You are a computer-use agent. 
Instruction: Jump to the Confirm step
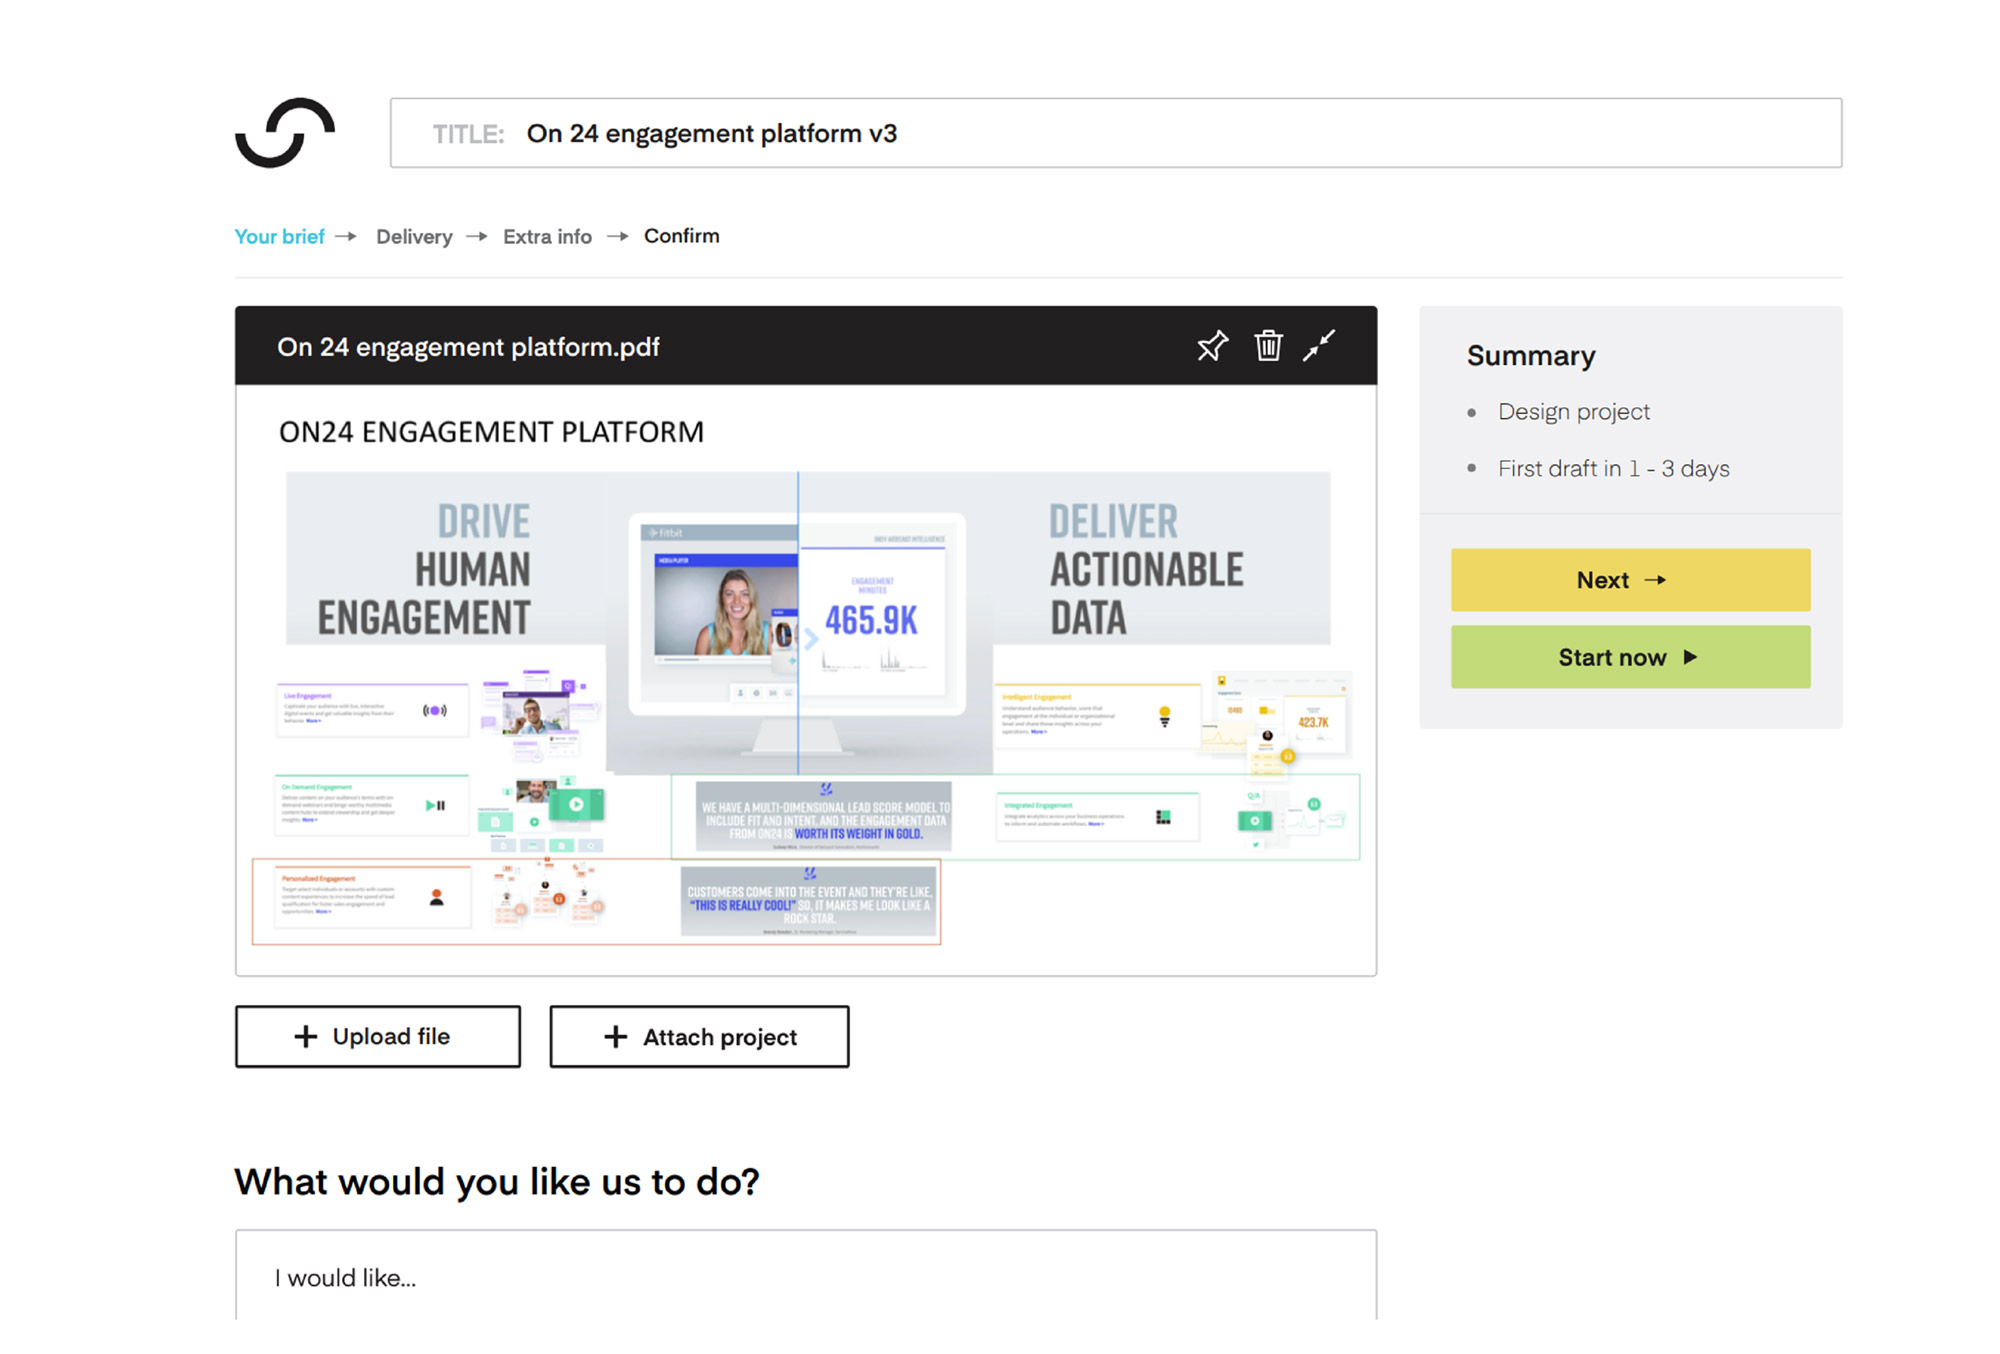(681, 236)
